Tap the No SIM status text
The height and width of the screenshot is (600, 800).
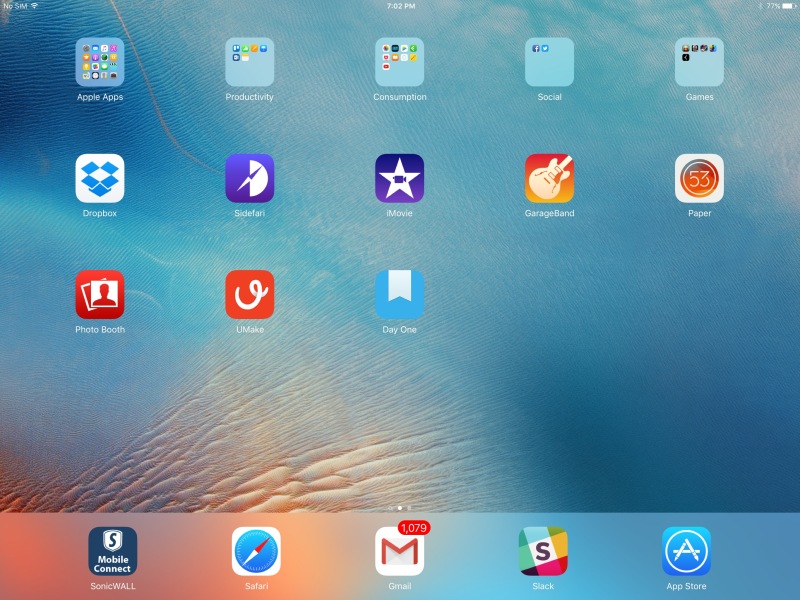[x=15, y=6]
